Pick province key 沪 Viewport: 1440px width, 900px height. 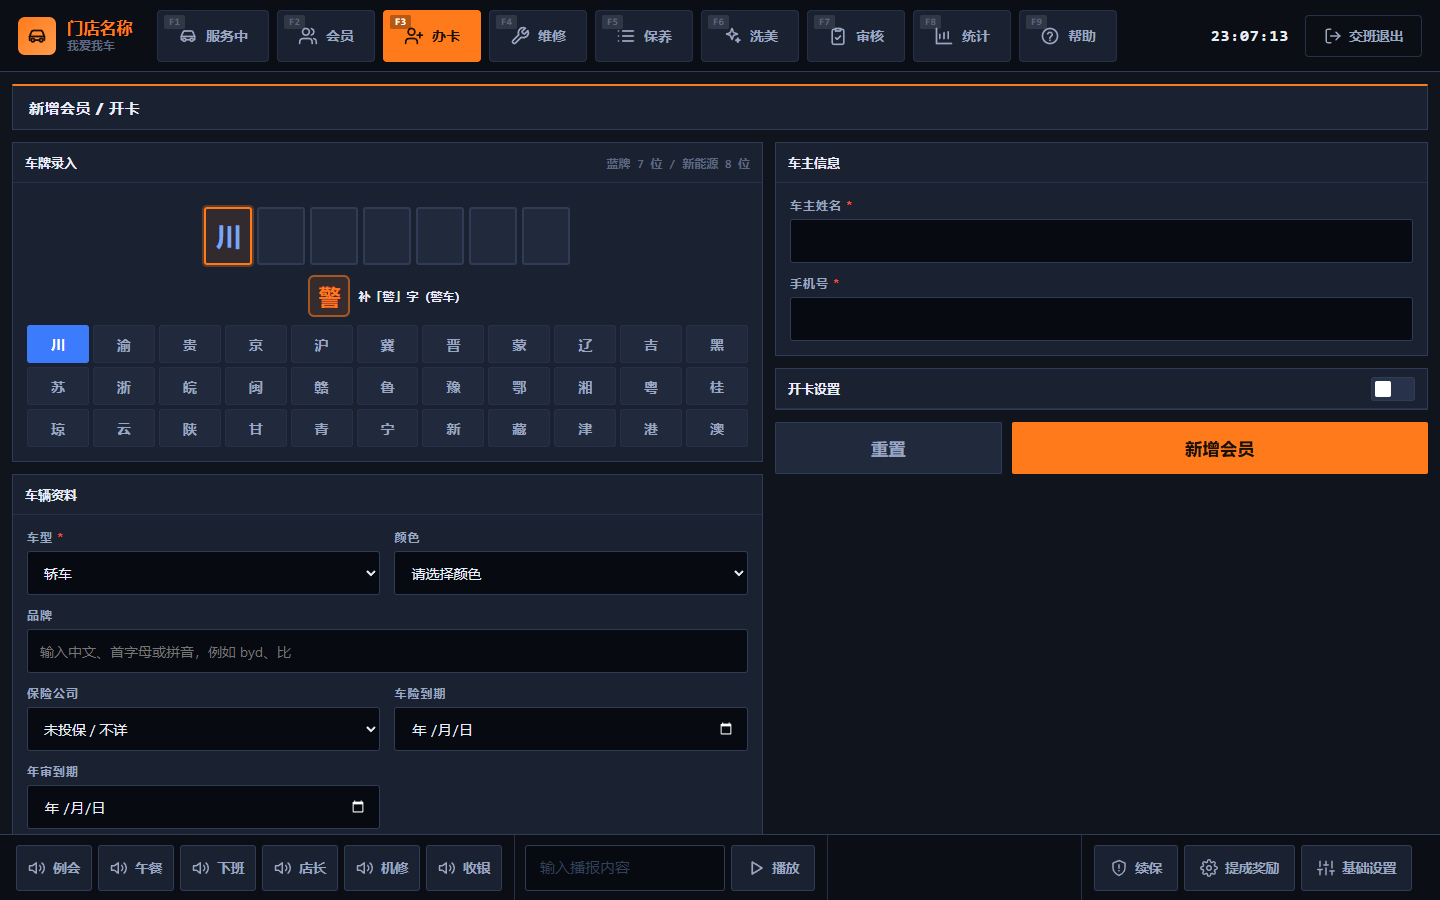[x=322, y=345]
